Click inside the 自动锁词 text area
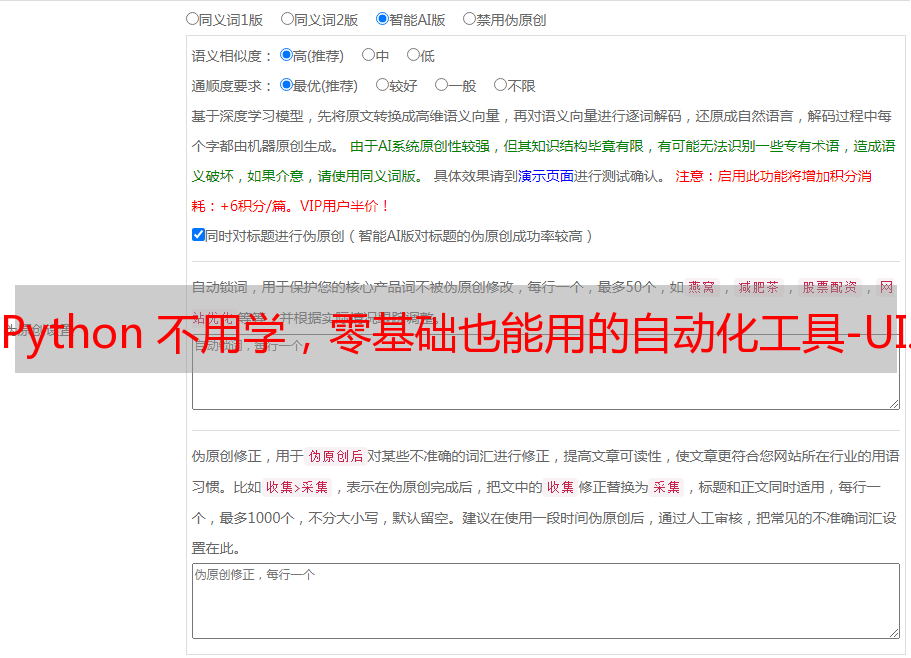 pyautogui.click(x=546, y=372)
